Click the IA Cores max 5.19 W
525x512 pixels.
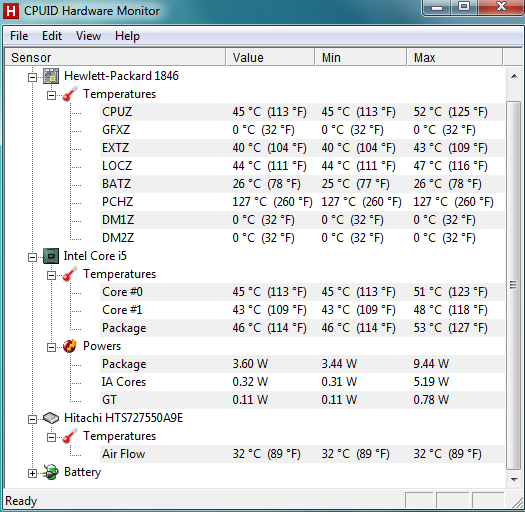click(x=431, y=382)
